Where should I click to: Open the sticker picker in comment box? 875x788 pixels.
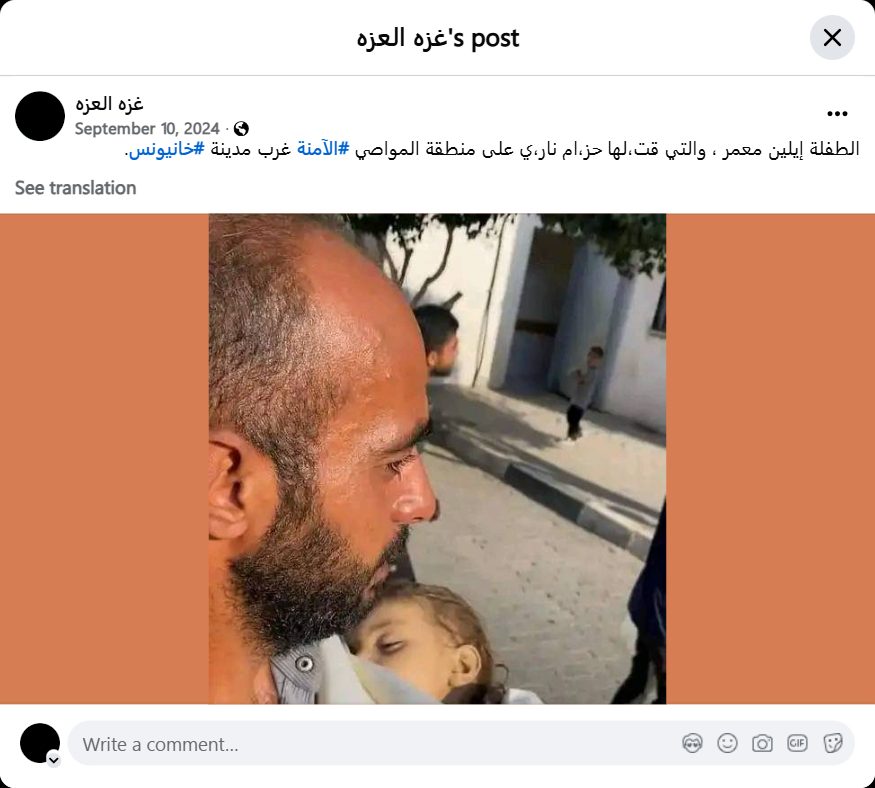click(x=833, y=743)
